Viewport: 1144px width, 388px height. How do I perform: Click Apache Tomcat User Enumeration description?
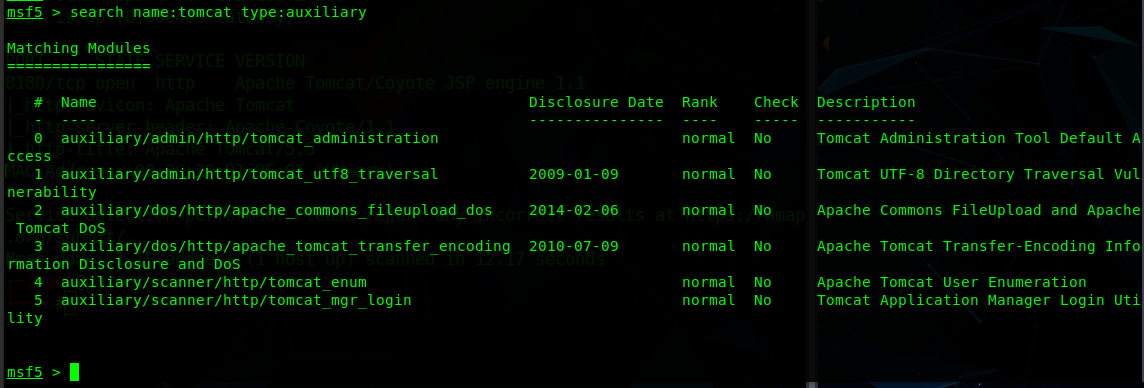(x=952, y=282)
